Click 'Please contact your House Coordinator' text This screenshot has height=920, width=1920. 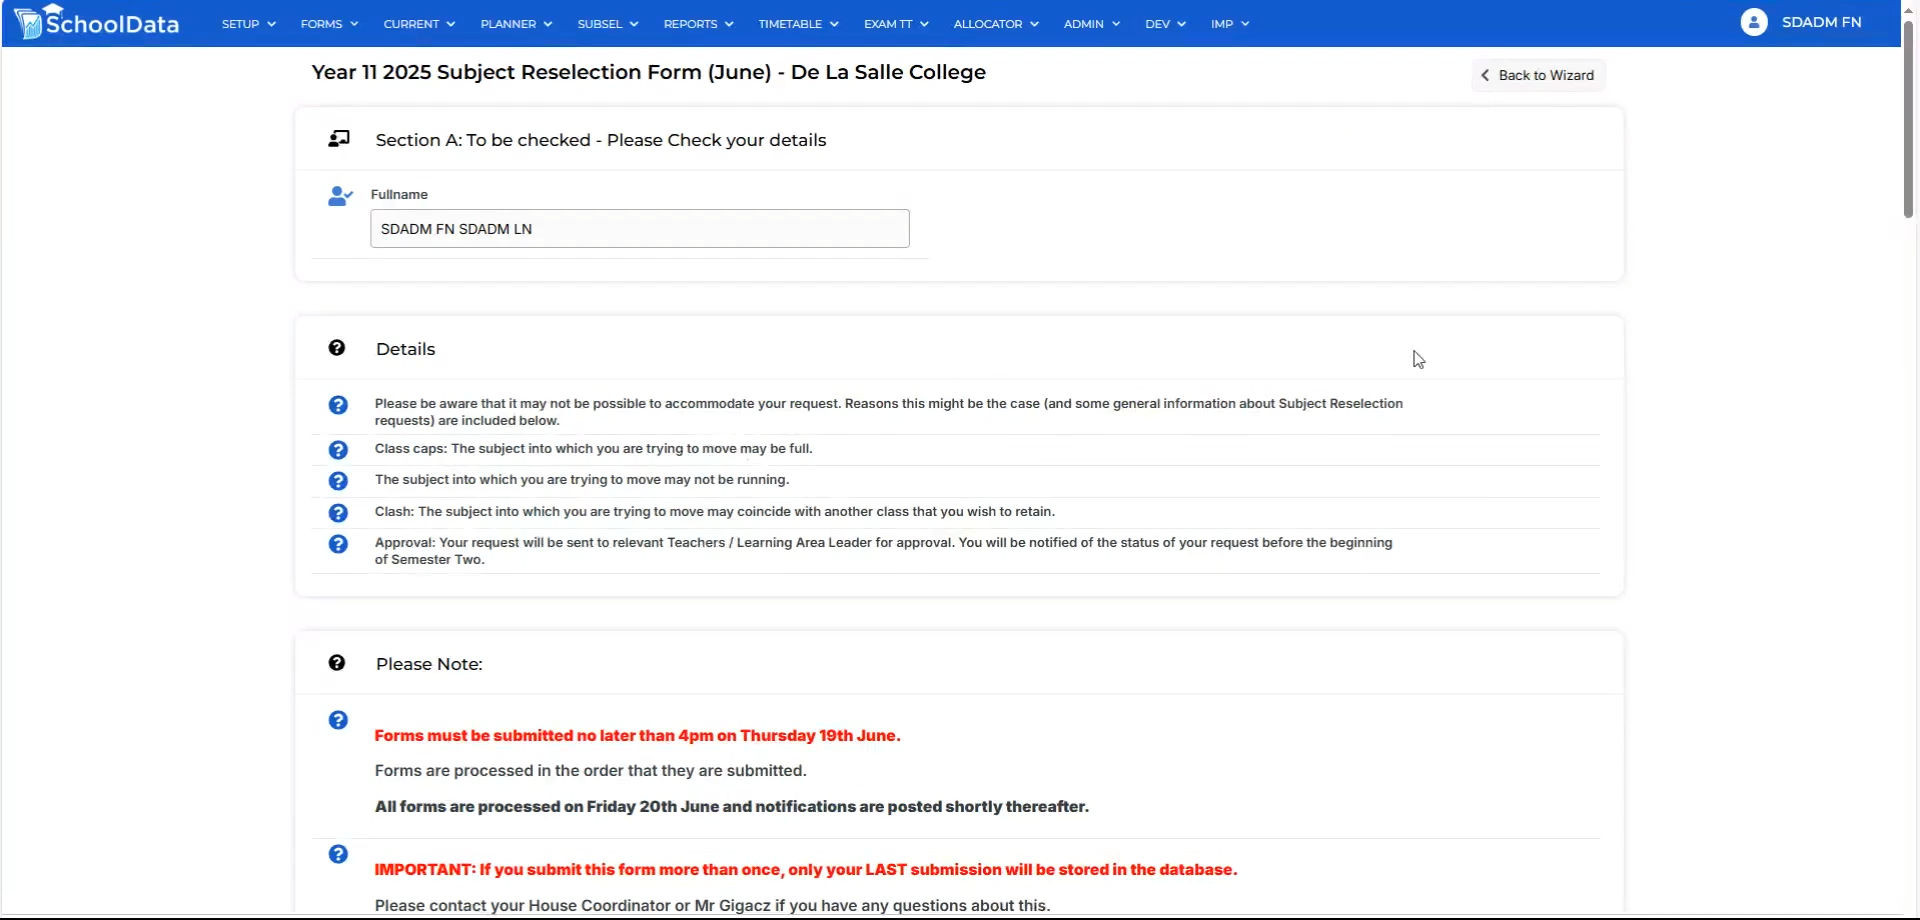coord(712,906)
